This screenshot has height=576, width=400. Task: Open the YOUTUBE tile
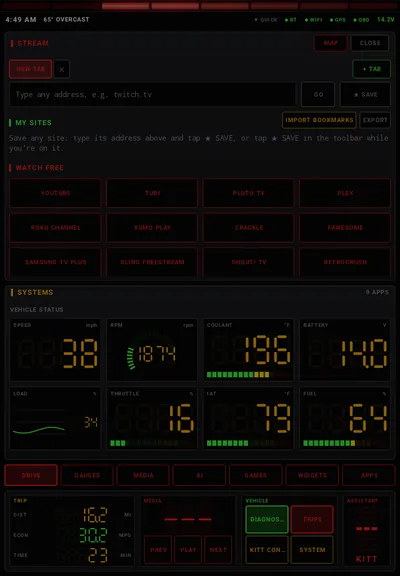tap(55, 193)
